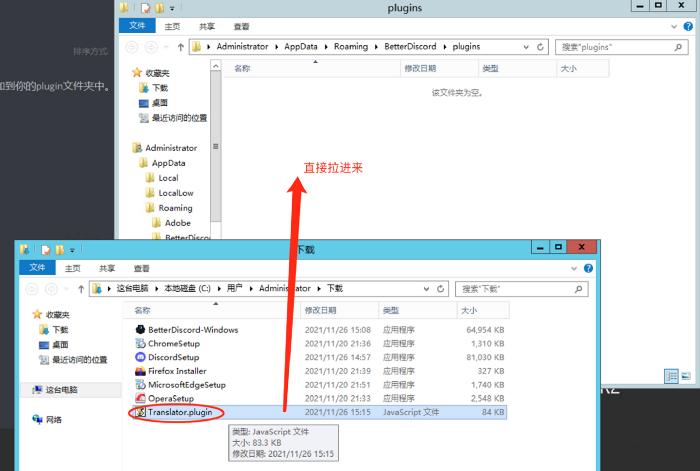Open address history dropdown in 下載 window

tap(426, 289)
